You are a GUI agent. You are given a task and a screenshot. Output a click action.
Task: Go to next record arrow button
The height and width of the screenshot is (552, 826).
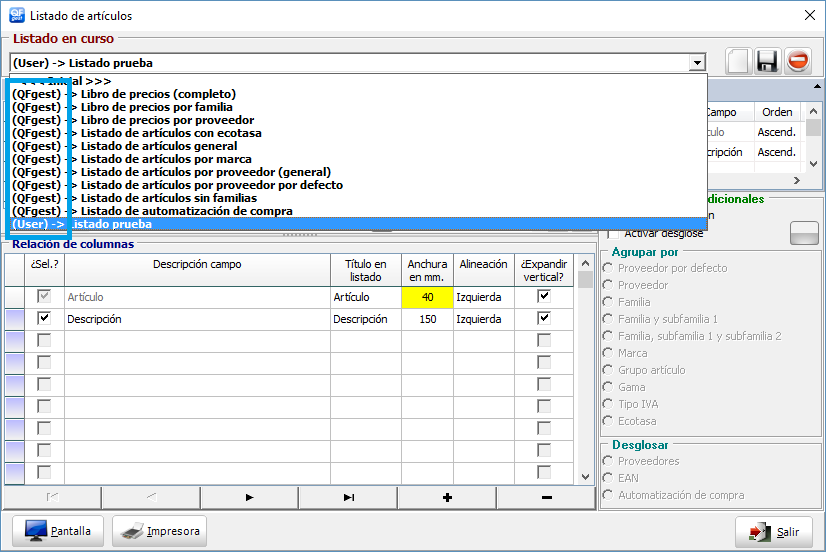tap(249, 497)
